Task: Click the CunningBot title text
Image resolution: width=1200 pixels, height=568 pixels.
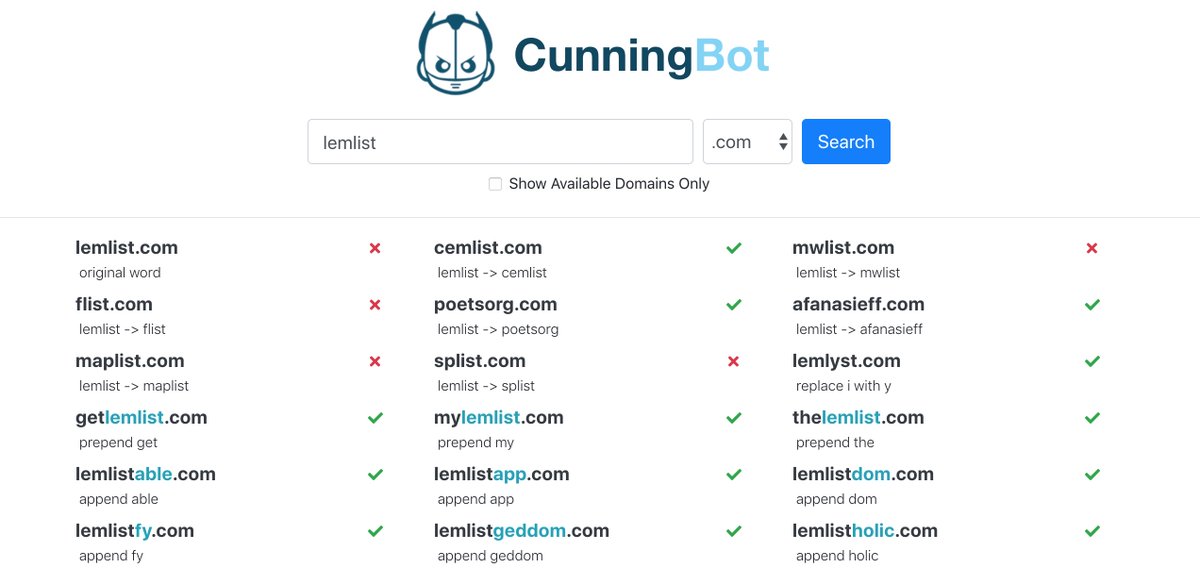Action: pos(642,56)
